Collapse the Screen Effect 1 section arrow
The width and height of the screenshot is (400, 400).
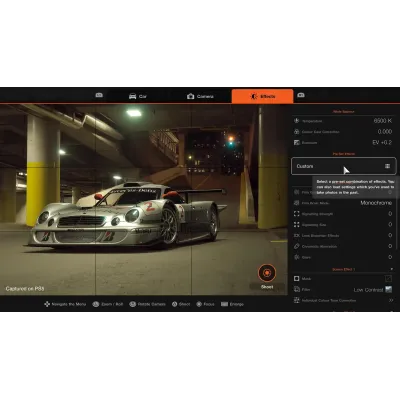392,269
